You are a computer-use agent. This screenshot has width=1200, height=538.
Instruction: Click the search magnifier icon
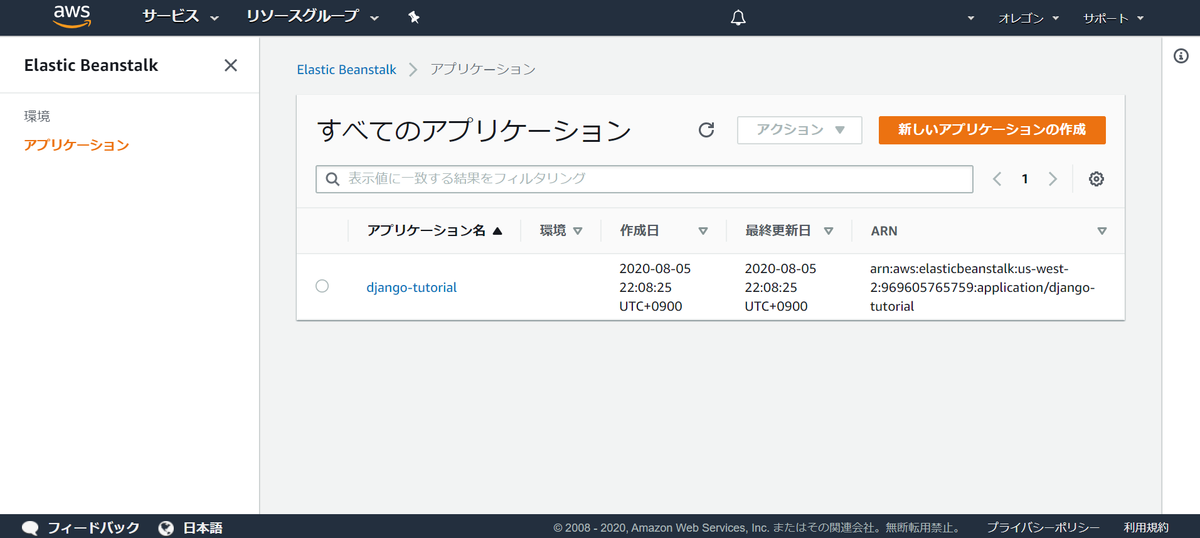[x=333, y=179]
